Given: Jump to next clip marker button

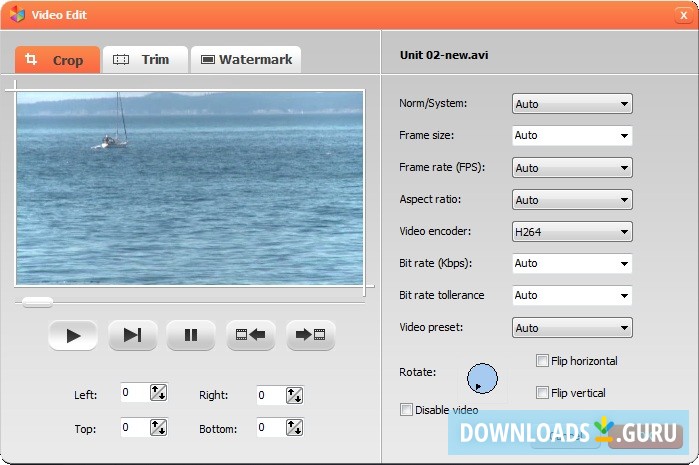Looking at the screenshot, I should pyautogui.click(x=310, y=335).
